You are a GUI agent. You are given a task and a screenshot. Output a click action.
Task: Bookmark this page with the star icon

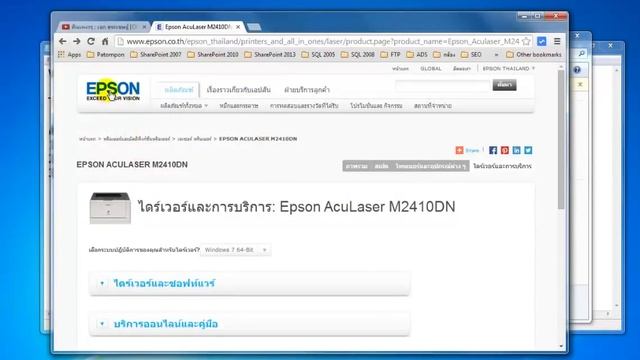pos(526,41)
